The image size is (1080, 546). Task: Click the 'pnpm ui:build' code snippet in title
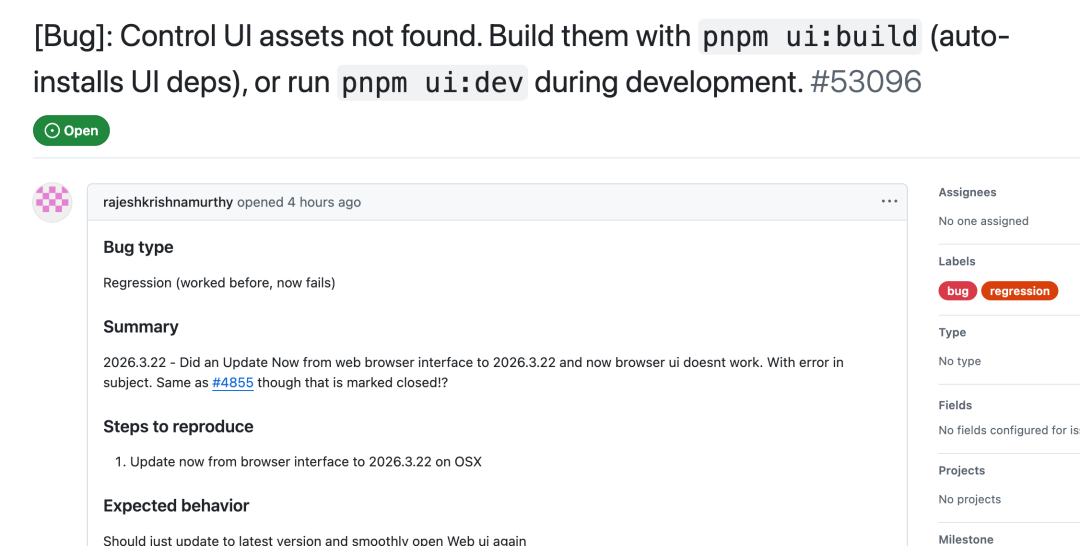809,37
